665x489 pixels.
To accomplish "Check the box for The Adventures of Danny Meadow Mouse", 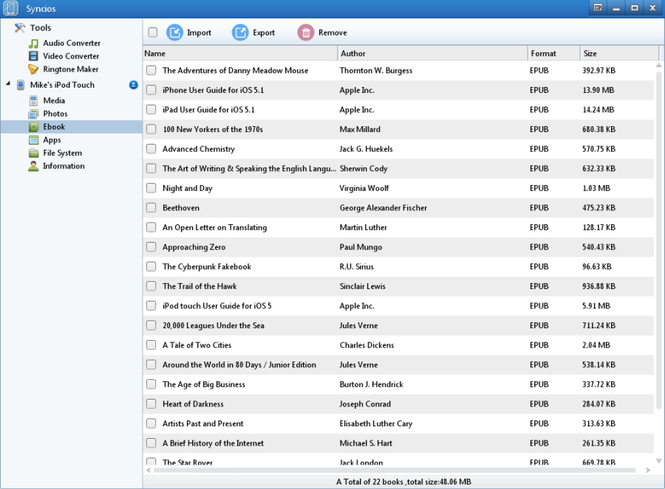I will (x=151, y=70).
